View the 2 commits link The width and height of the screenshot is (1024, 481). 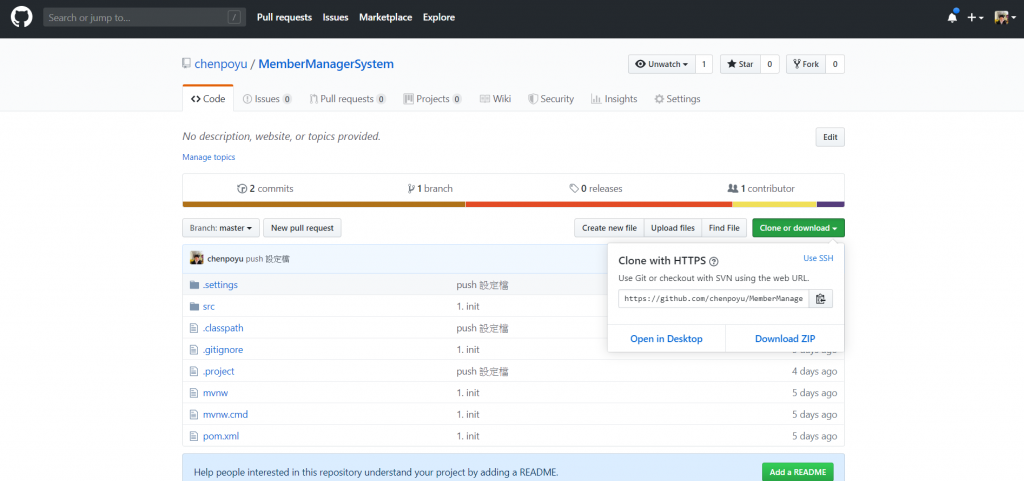[x=265, y=189]
